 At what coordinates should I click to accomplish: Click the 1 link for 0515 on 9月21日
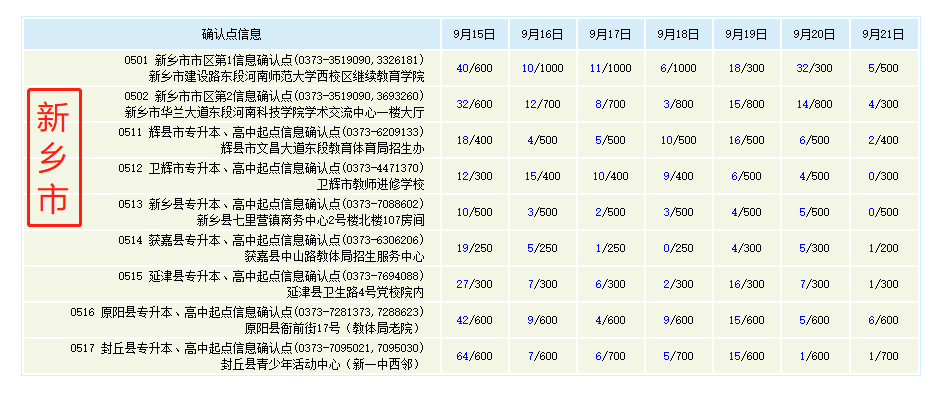[872, 284]
